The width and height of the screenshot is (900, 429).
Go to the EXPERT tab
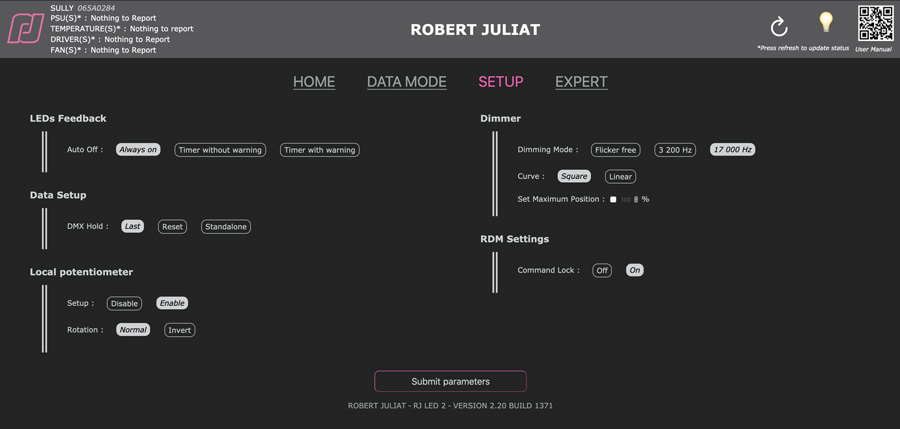coord(581,82)
